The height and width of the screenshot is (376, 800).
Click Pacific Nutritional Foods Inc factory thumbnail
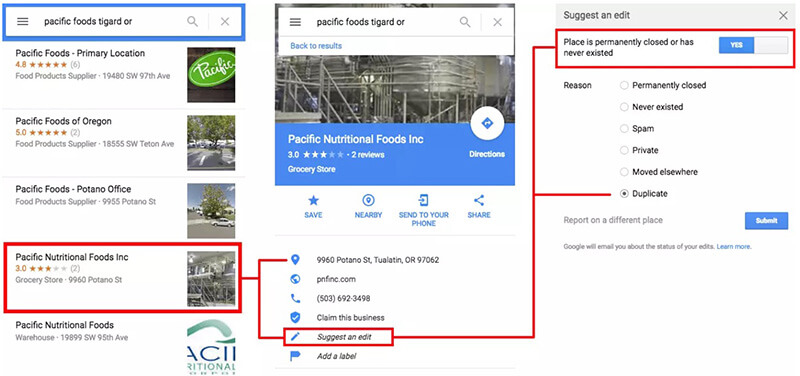pos(211,279)
